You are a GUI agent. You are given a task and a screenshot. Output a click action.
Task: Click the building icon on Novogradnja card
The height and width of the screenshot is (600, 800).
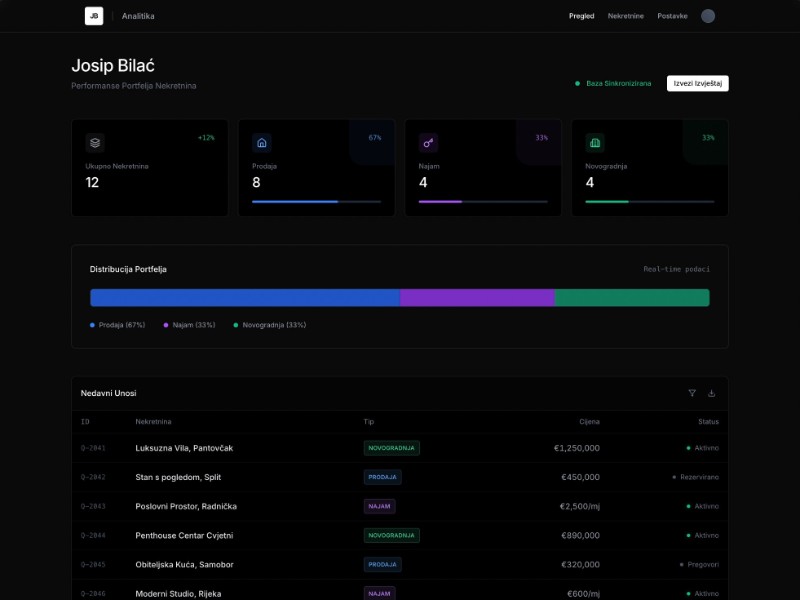pos(595,142)
